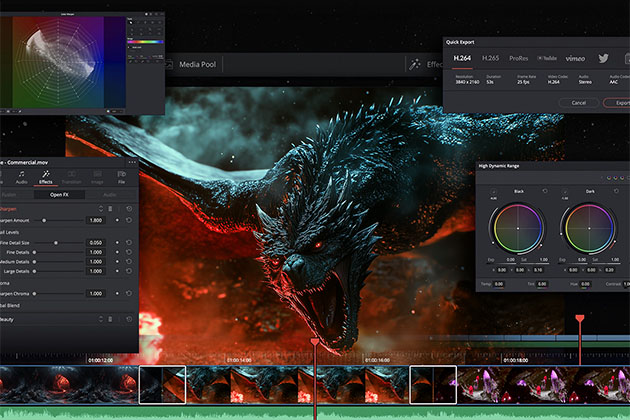Open the Dark zone falloff picker icon
The image size is (630, 420).
[x=565, y=192]
